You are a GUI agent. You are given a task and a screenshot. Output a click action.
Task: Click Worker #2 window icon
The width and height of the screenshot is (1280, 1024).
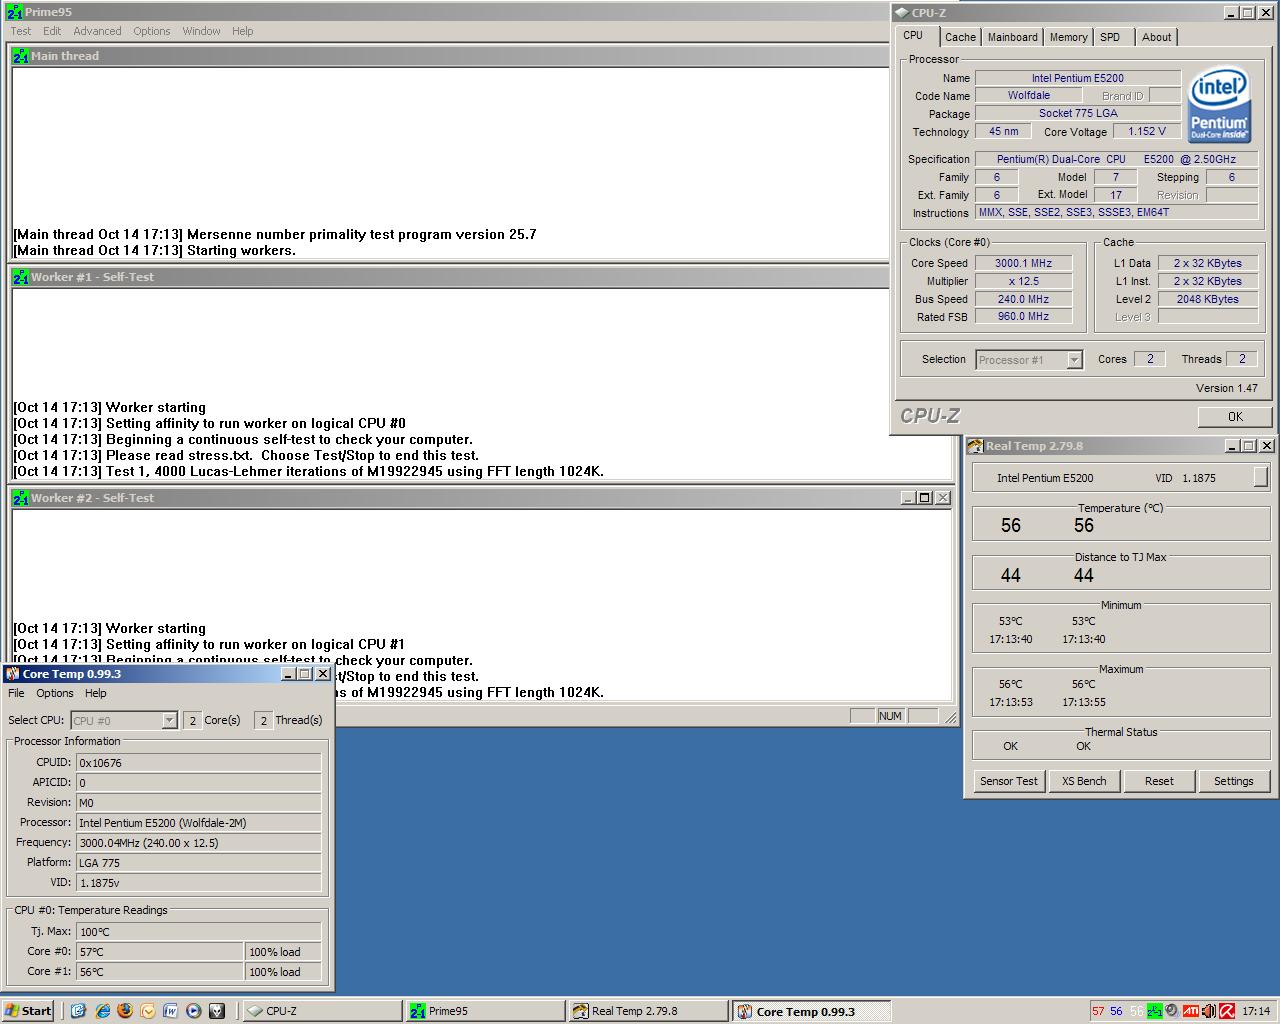click(20, 498)
